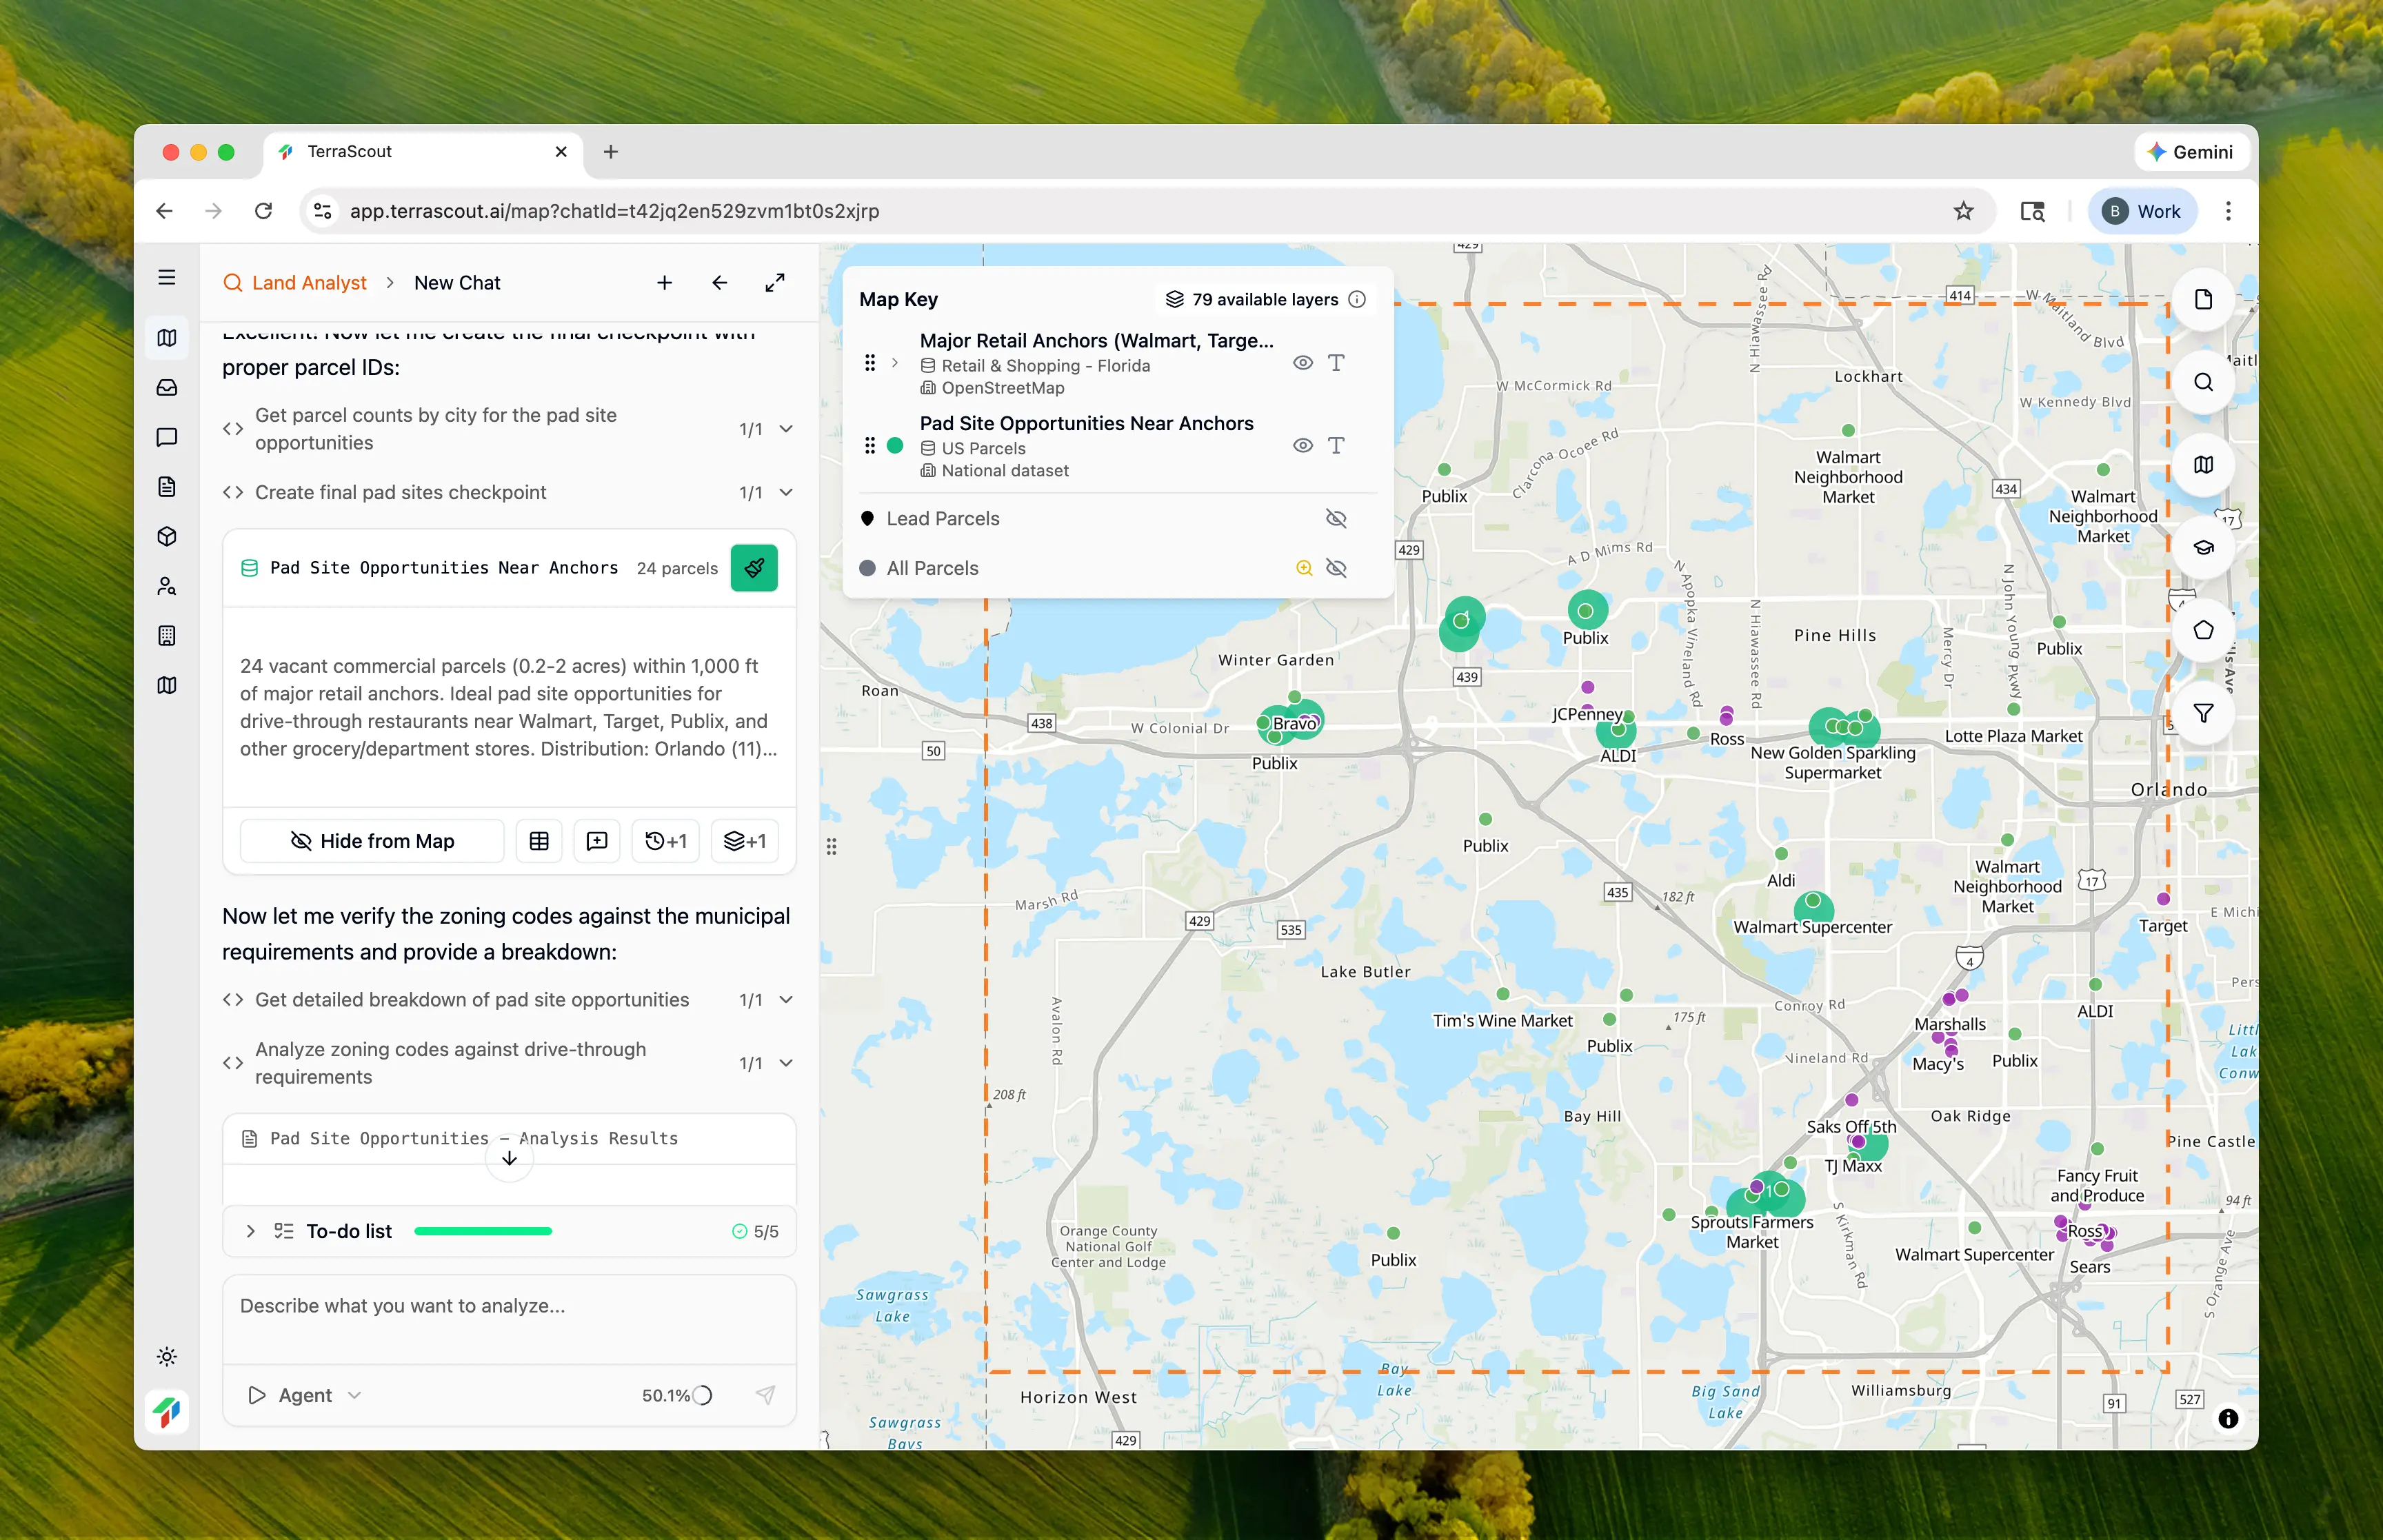The image size is (2383, 1540).
Task: Click the Hide from Map button
Action: click(x=372, y=841)
